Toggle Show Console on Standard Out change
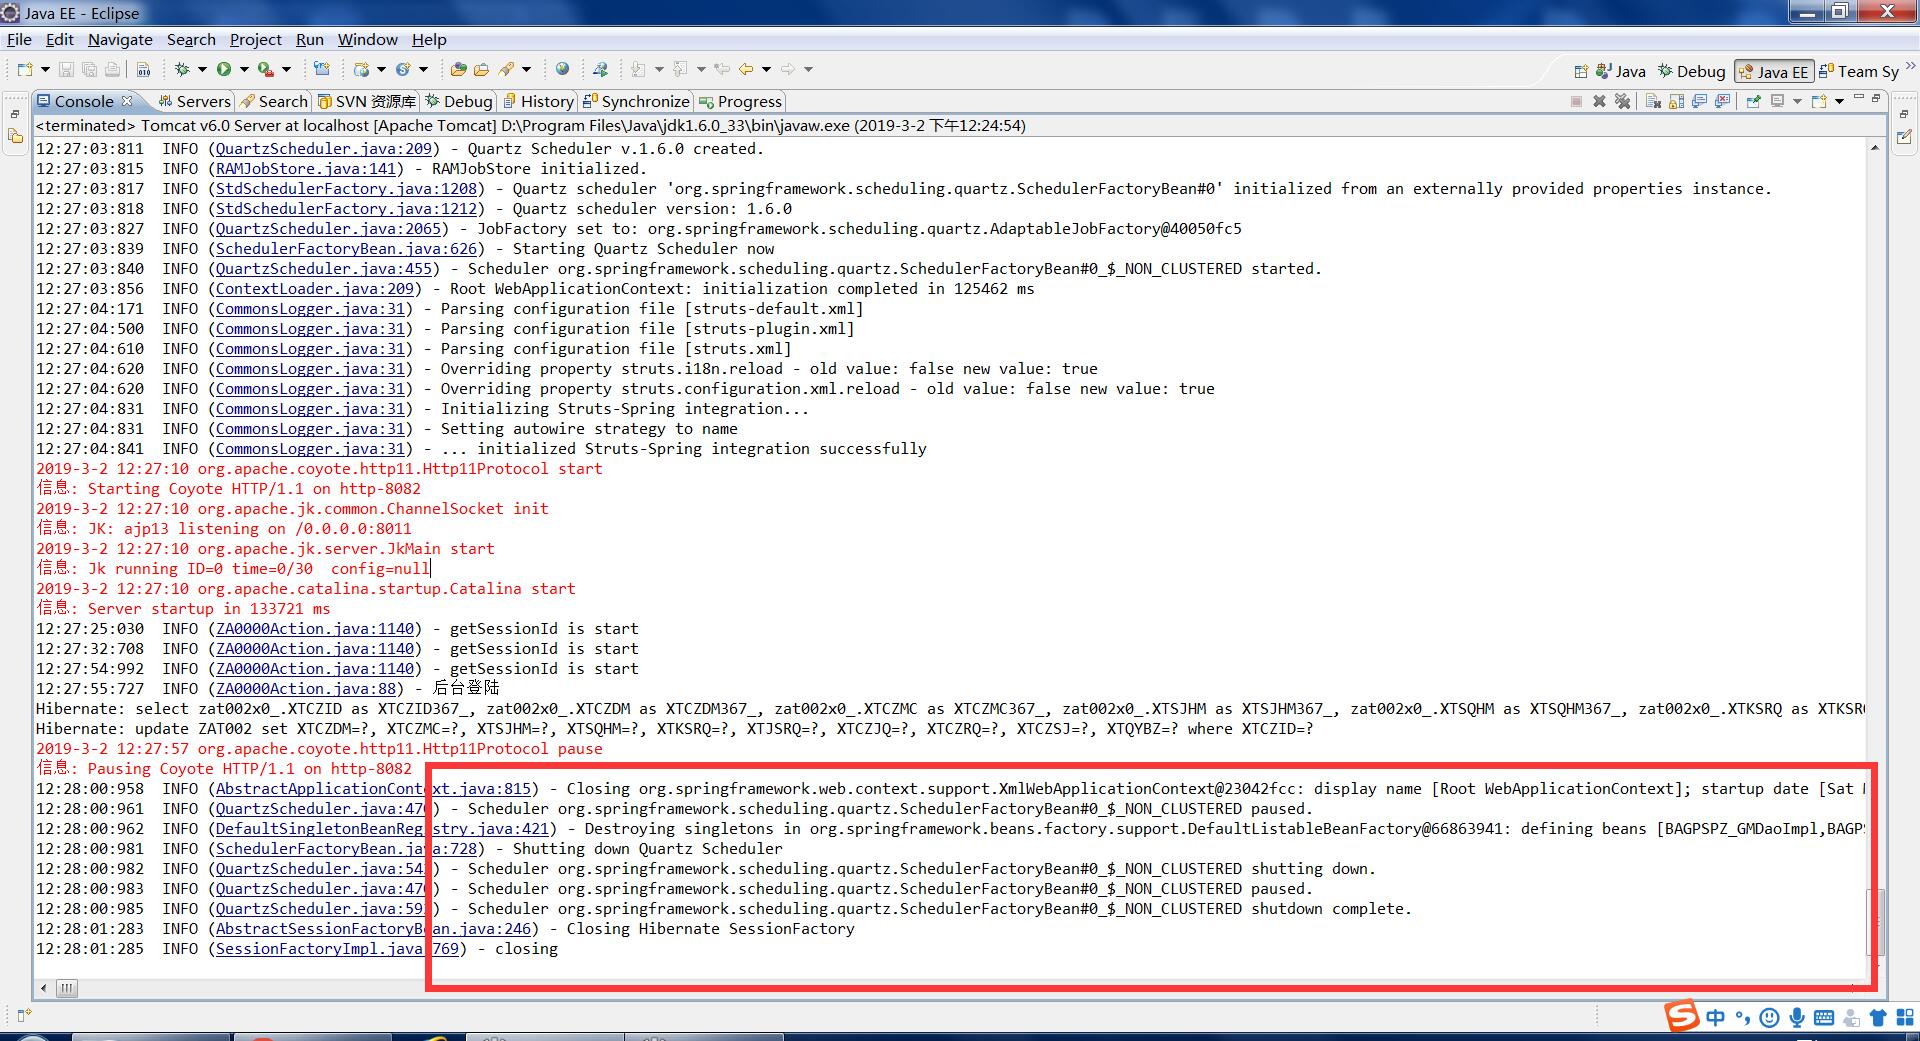This screenshot has width=1920, height=1041. tap(1699, 100)
